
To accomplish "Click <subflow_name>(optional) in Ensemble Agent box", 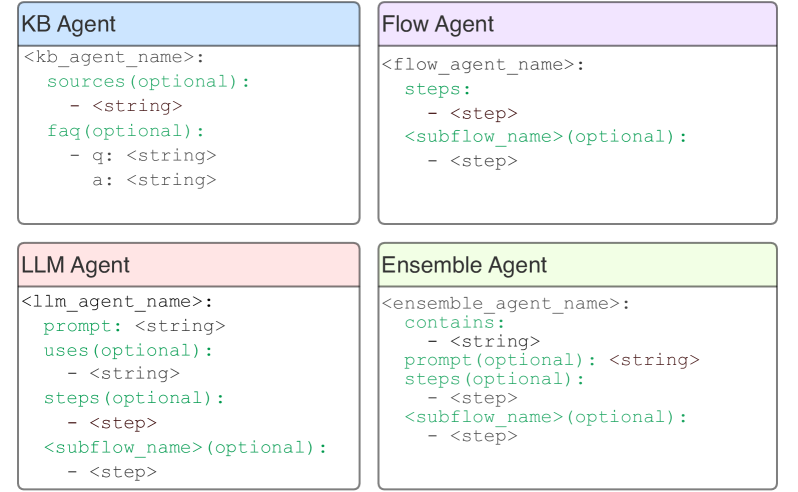I will pyautogui.click(x=546, y=417).
